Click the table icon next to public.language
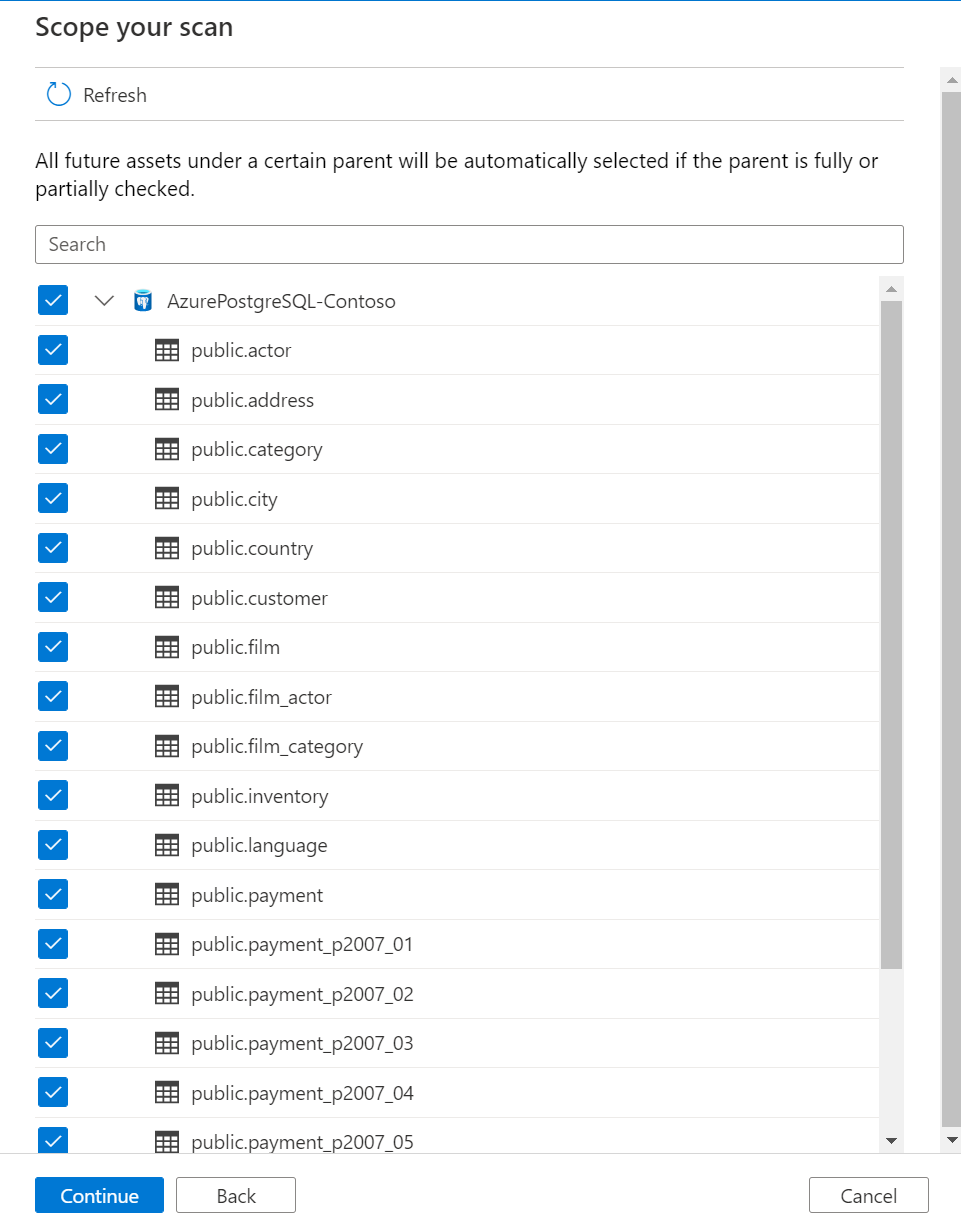 pos(167,845)
